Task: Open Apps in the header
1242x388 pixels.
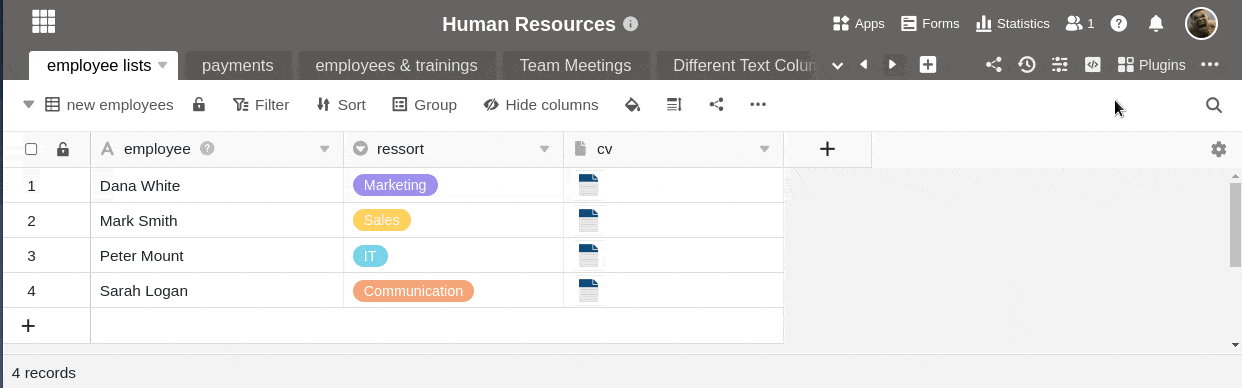Action: (x=859, y=23)
